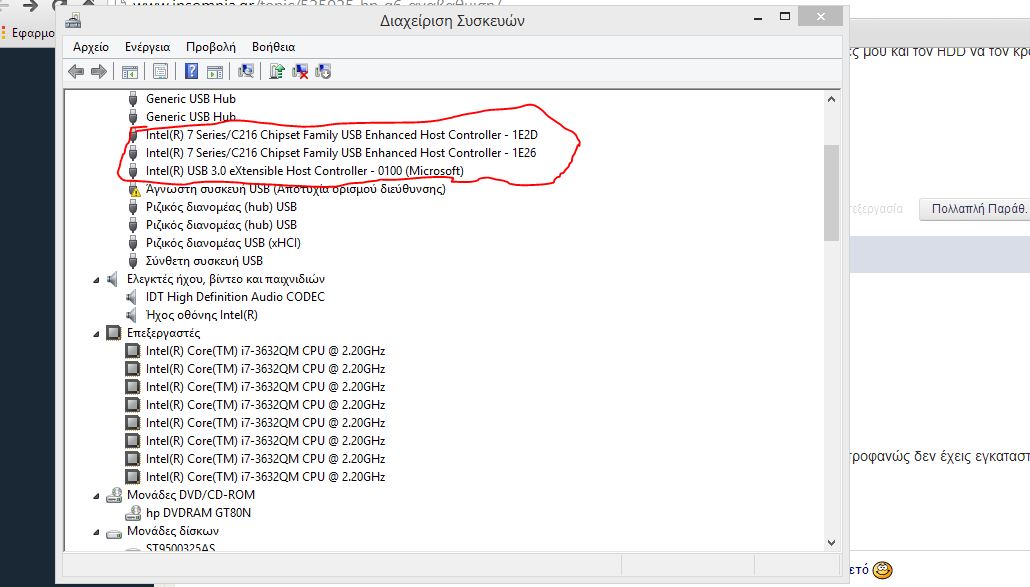Screen dimensions: 1030x587
Task: Click the vertical scrollbar thumb in the device tree
Action: point(832,192)
